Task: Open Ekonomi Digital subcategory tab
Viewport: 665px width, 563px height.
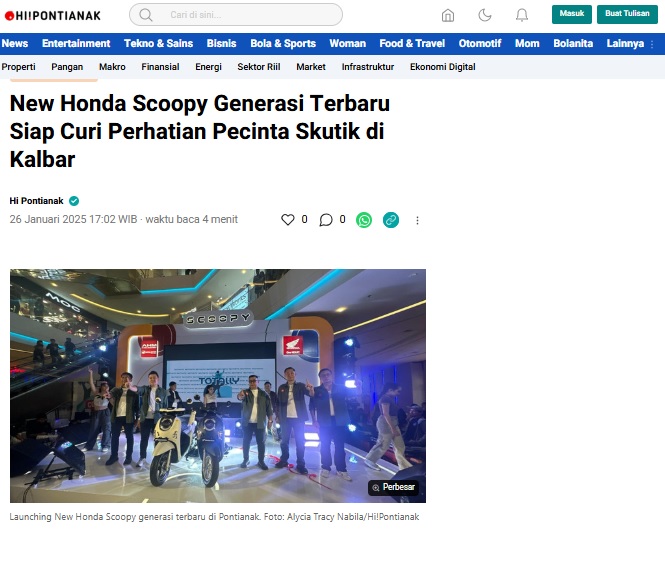Action: click(442, 67)
